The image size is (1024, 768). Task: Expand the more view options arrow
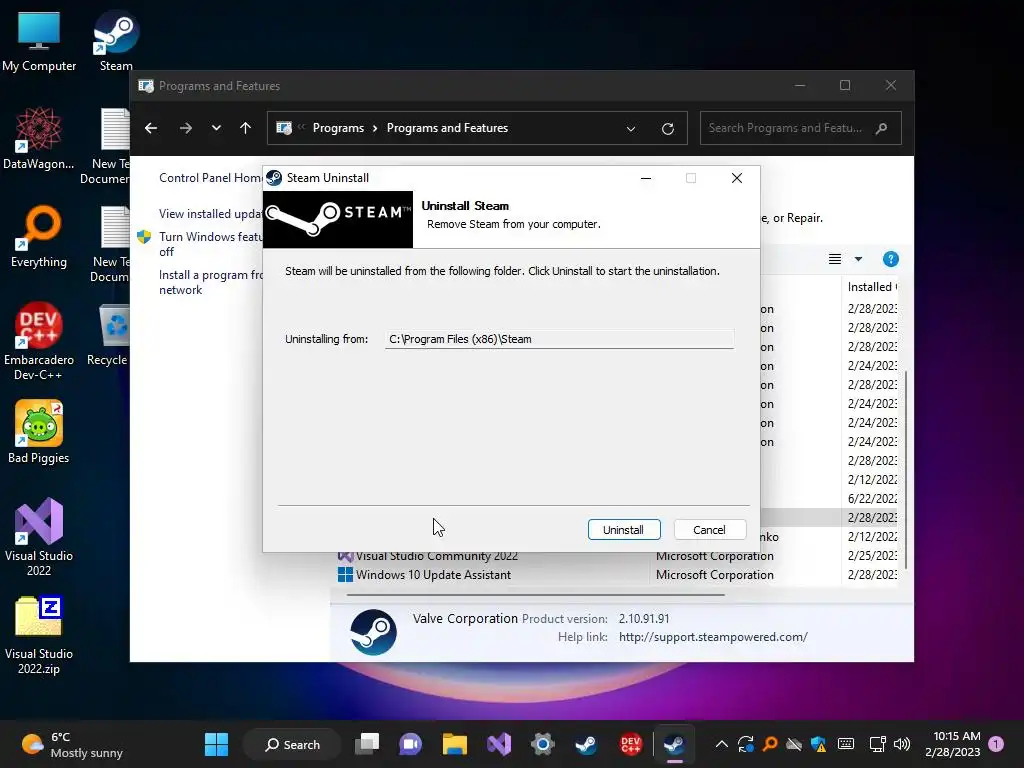tap(858, 259)
